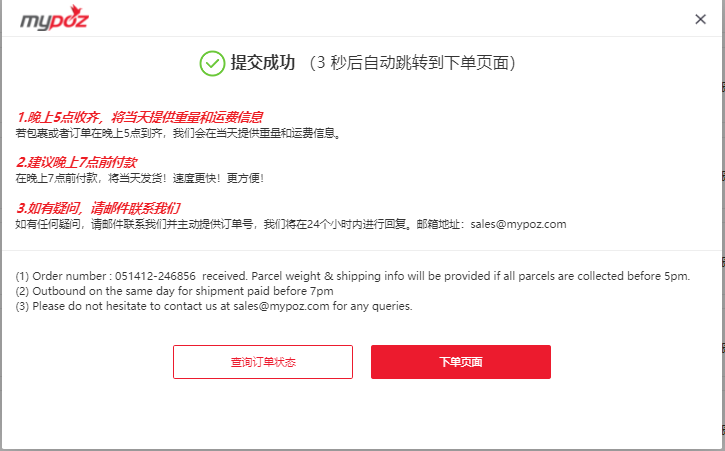Click the green success checkmark icon
The image size is (725, 451).
coord(212,63)
